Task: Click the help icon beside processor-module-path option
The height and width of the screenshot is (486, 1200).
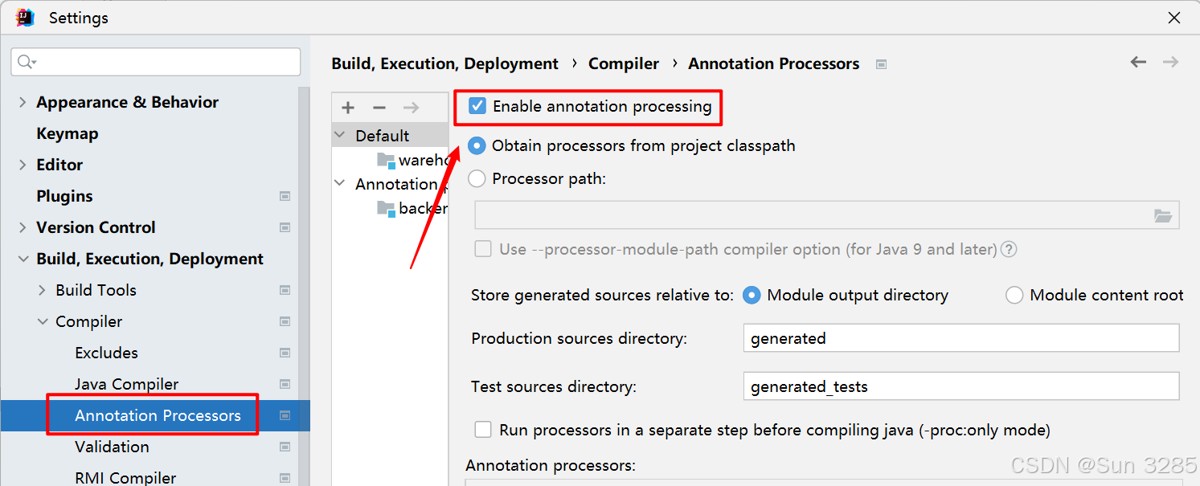Action: [1009, 250]
